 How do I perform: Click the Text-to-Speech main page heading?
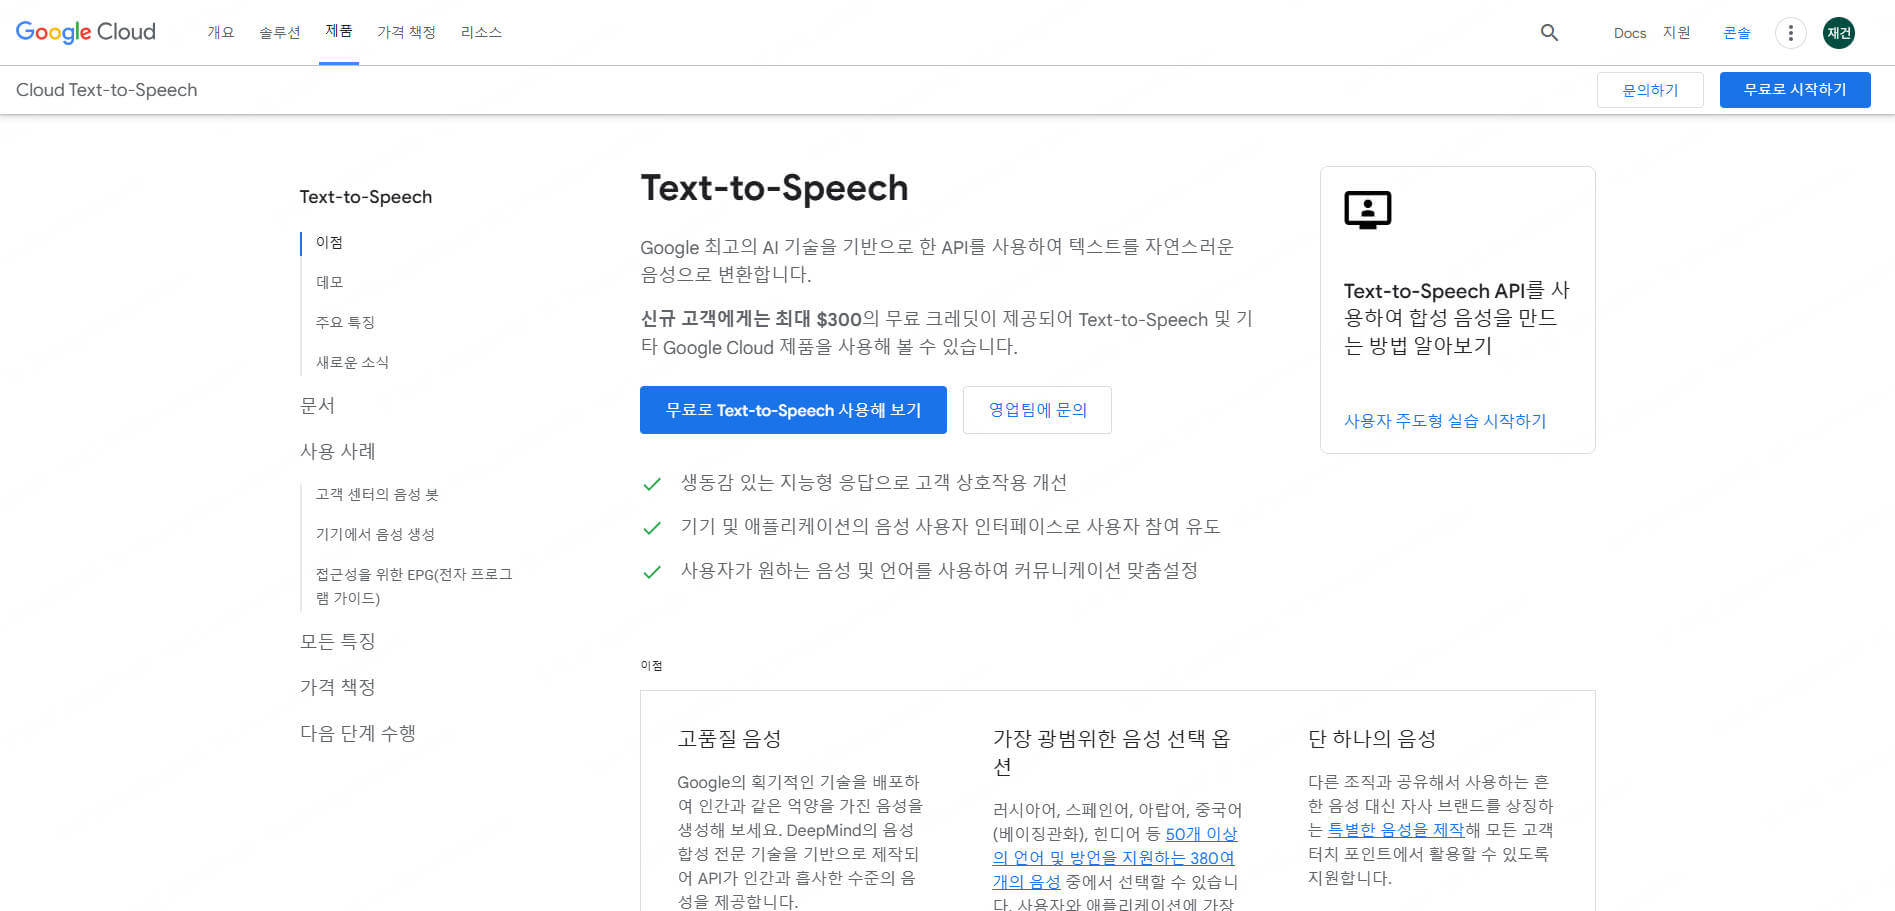click(x=774, y=188)
